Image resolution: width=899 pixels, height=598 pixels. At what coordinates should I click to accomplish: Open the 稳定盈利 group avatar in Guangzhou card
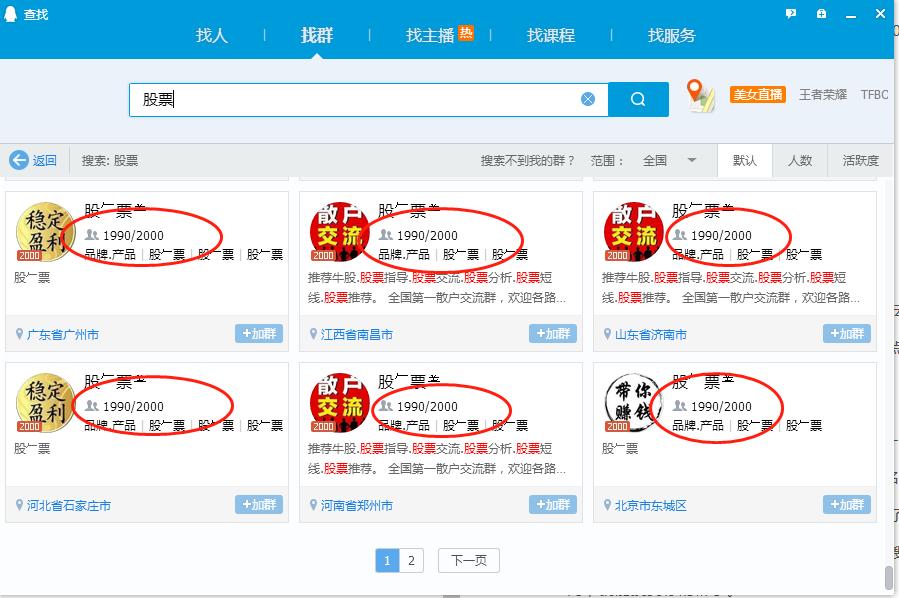(x=45, y=231)
